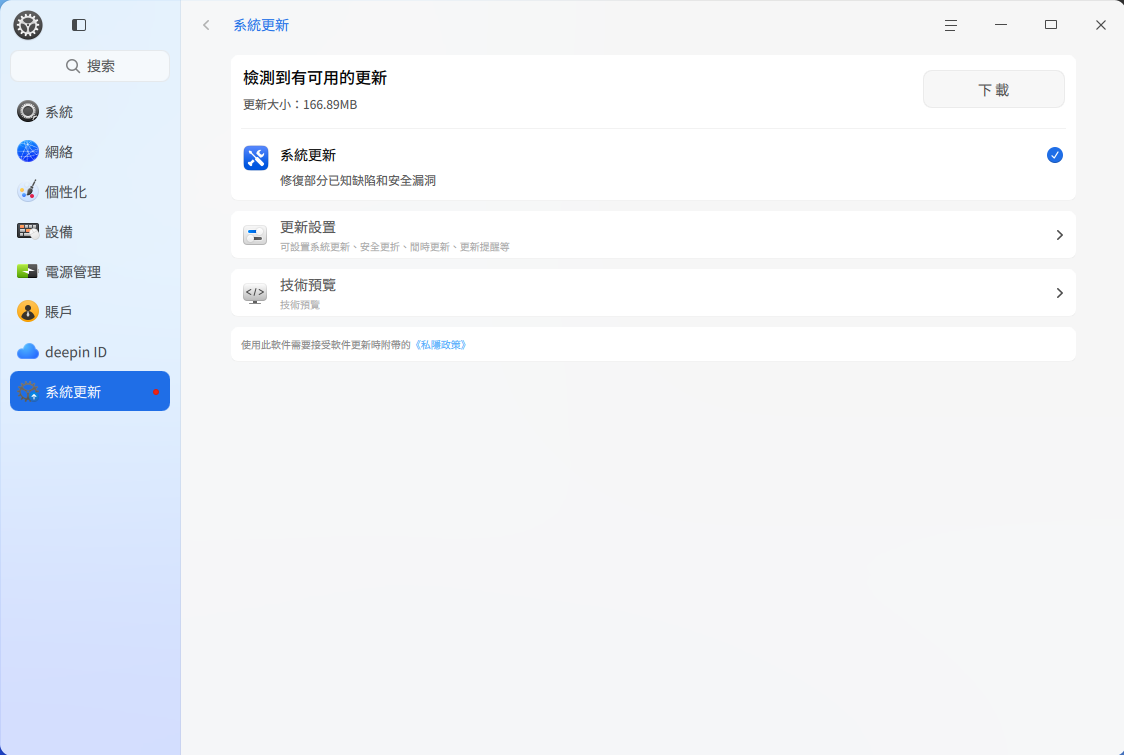Open 系統 settings in sidebar

pos(90,111)
